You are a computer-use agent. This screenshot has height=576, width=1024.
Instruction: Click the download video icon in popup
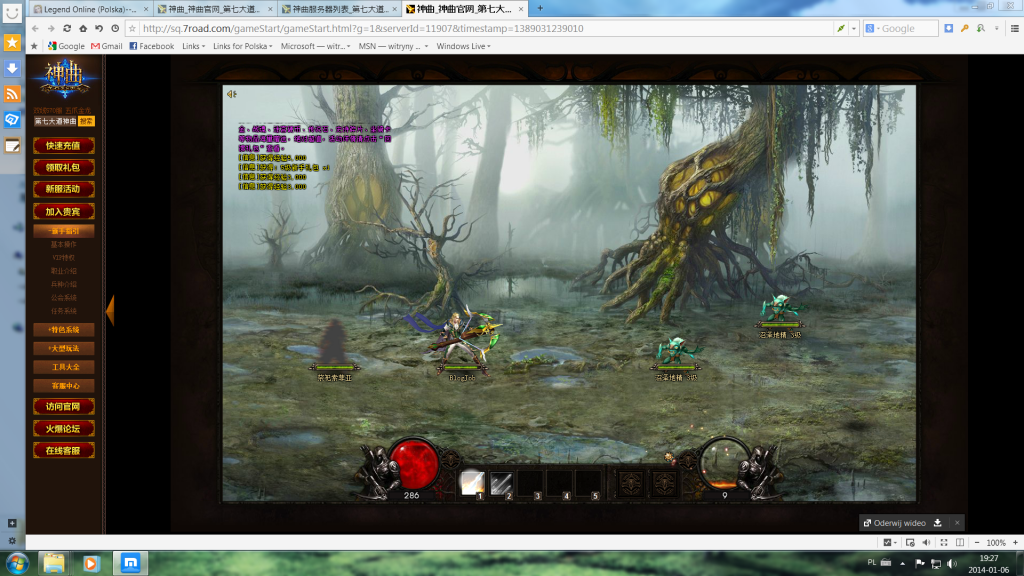click(x=938, y=522)
